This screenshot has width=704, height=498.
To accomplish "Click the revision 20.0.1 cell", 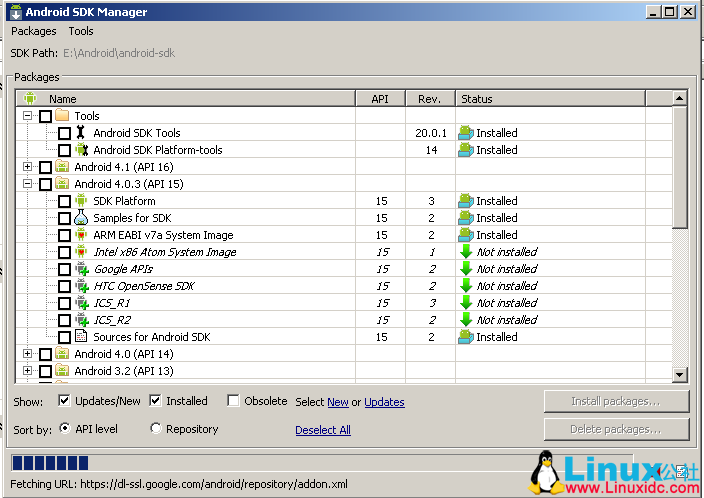I will (431, 133).
